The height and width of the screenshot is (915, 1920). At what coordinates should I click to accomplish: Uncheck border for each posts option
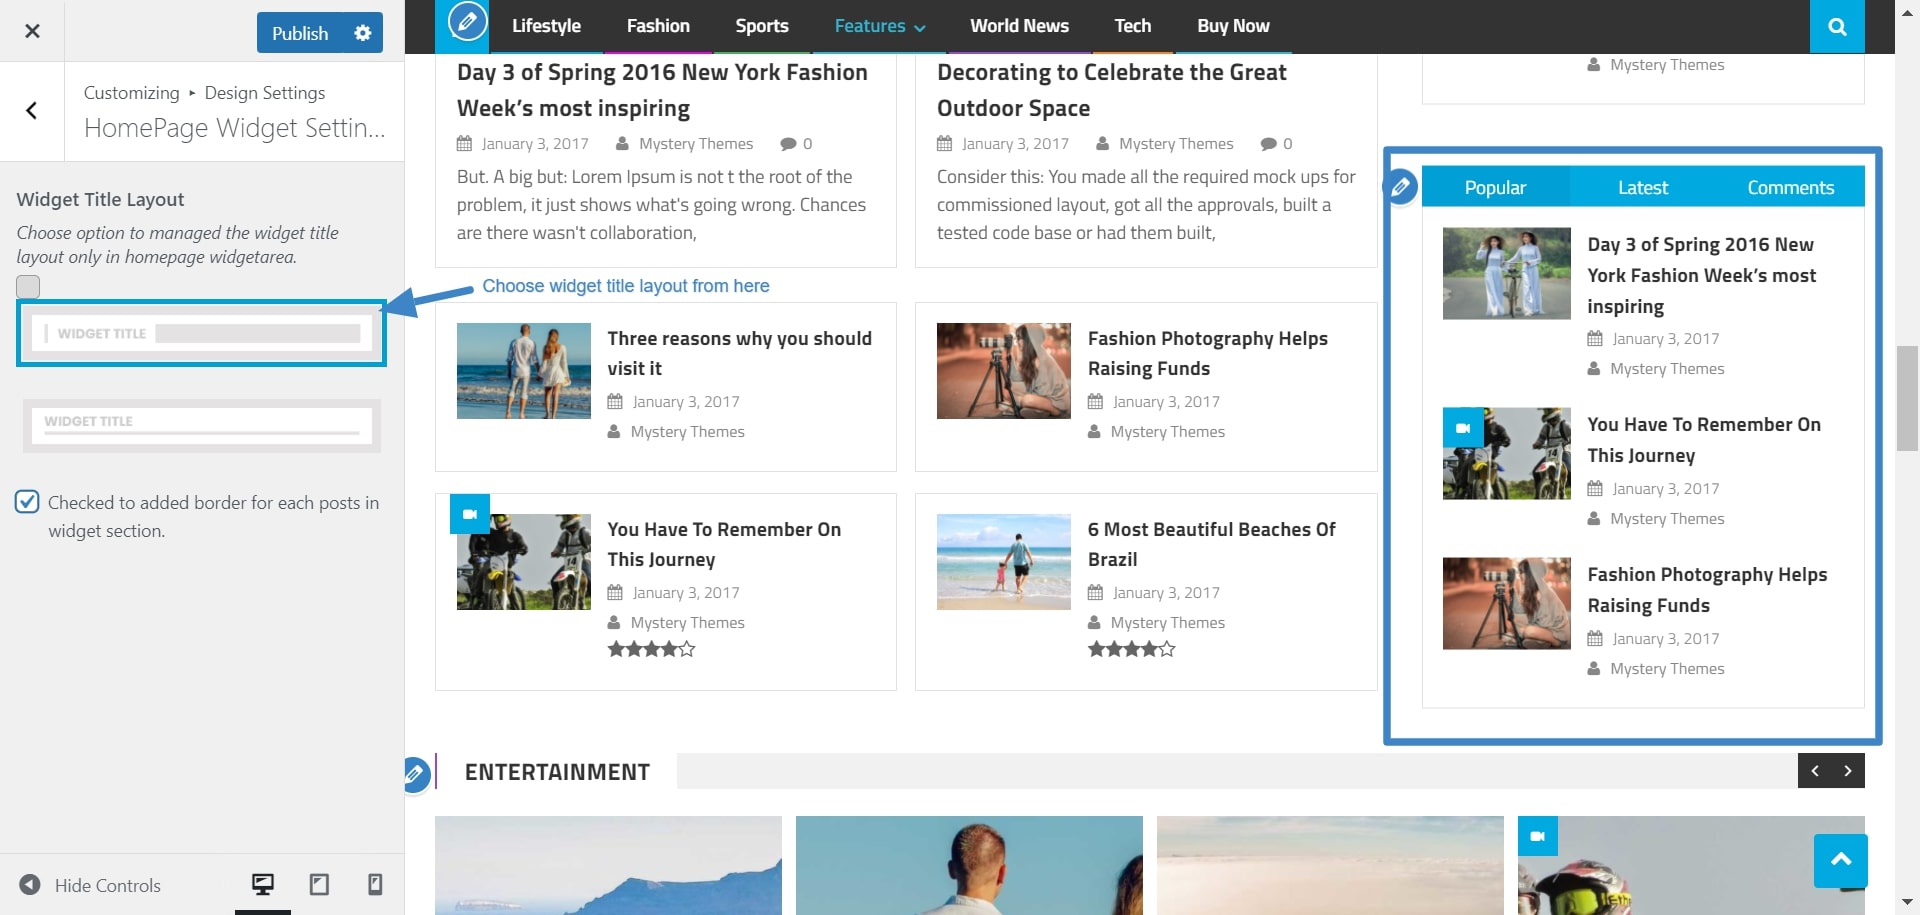[27, 501]
